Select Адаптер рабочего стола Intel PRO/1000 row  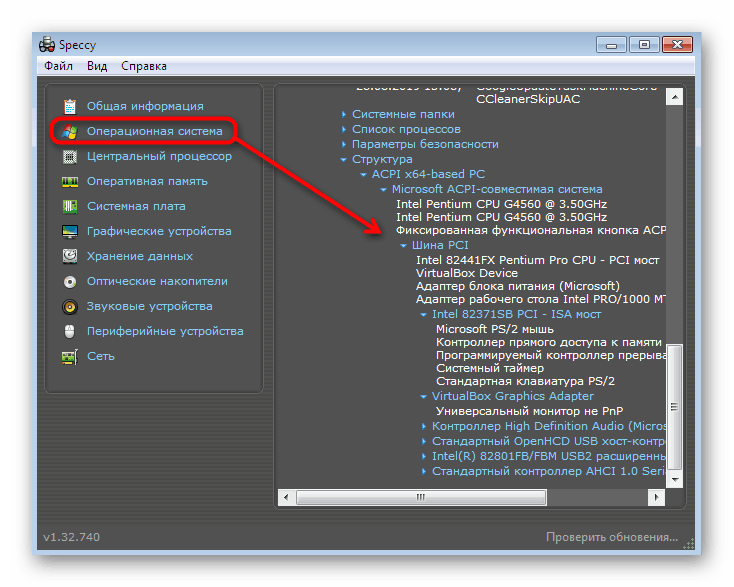541,300
